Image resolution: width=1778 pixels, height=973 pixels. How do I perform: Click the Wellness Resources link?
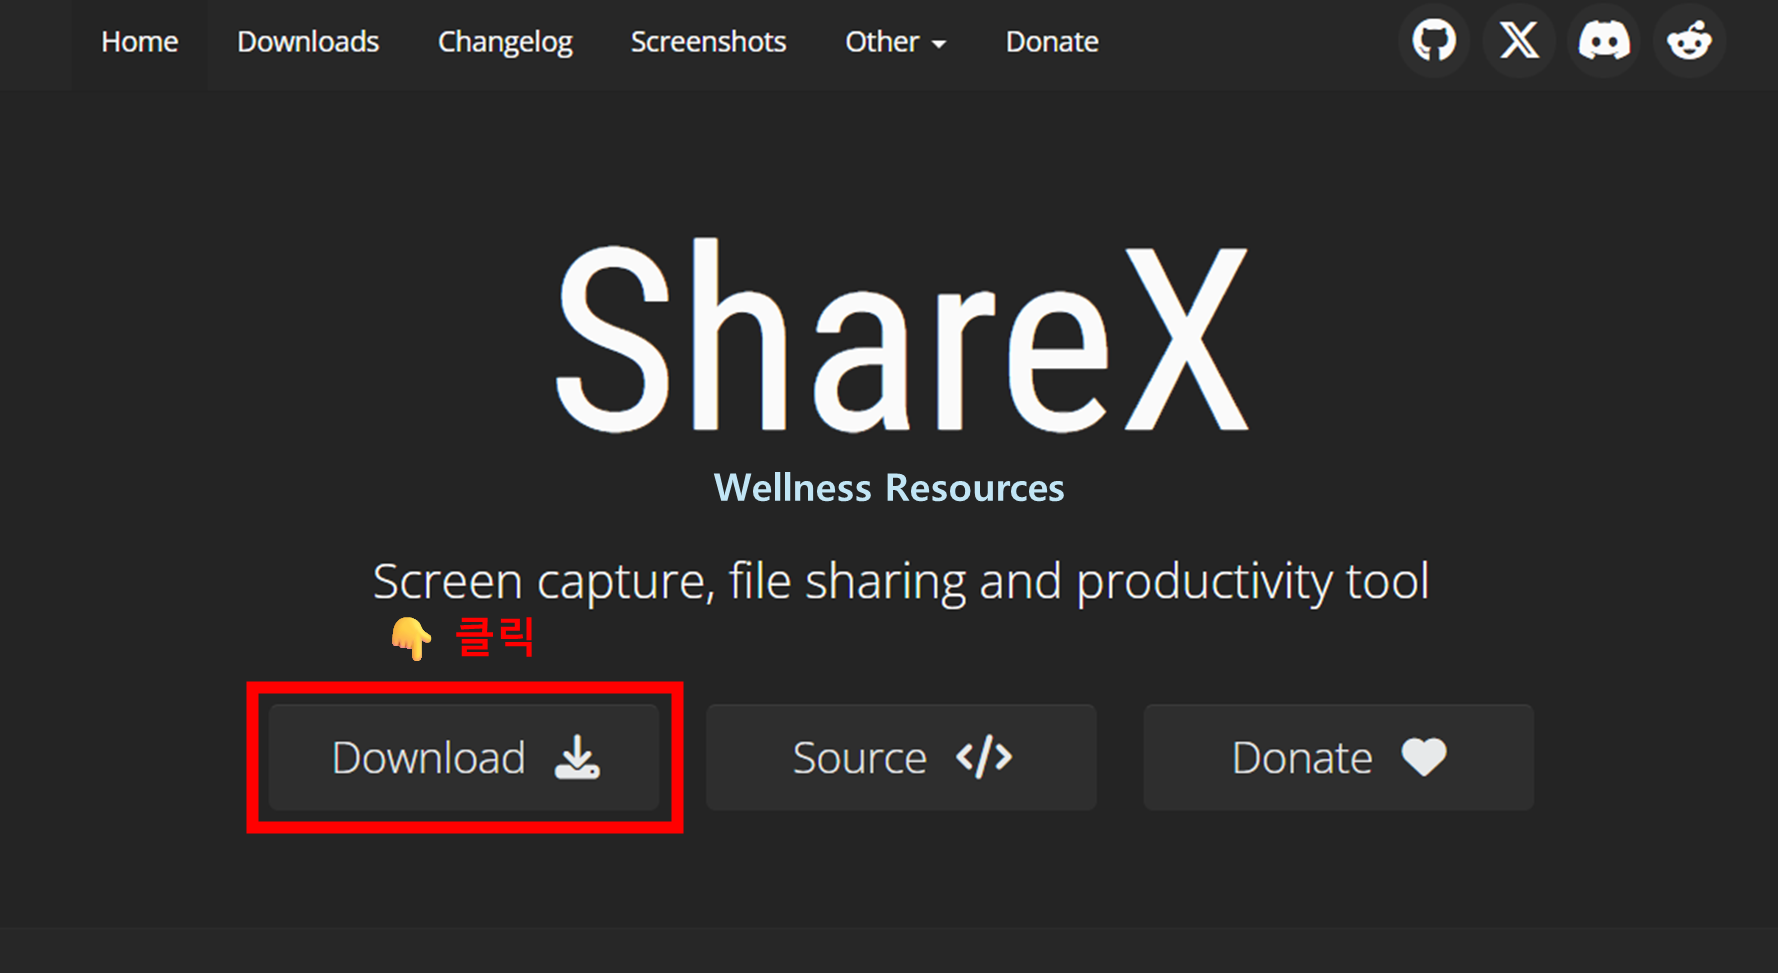[x=889, y=488]
